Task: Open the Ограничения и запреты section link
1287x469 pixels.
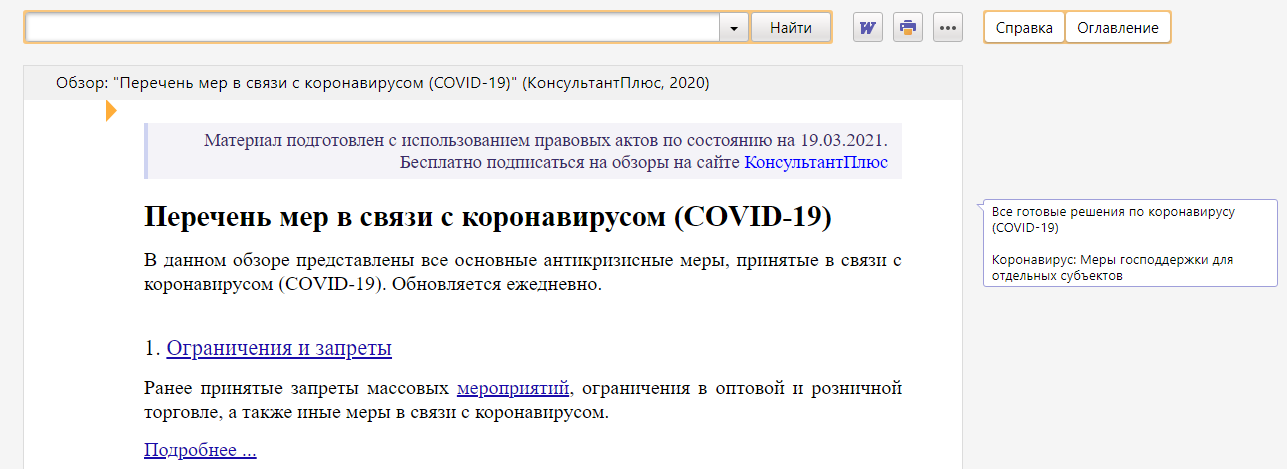Action: point(279,348)
